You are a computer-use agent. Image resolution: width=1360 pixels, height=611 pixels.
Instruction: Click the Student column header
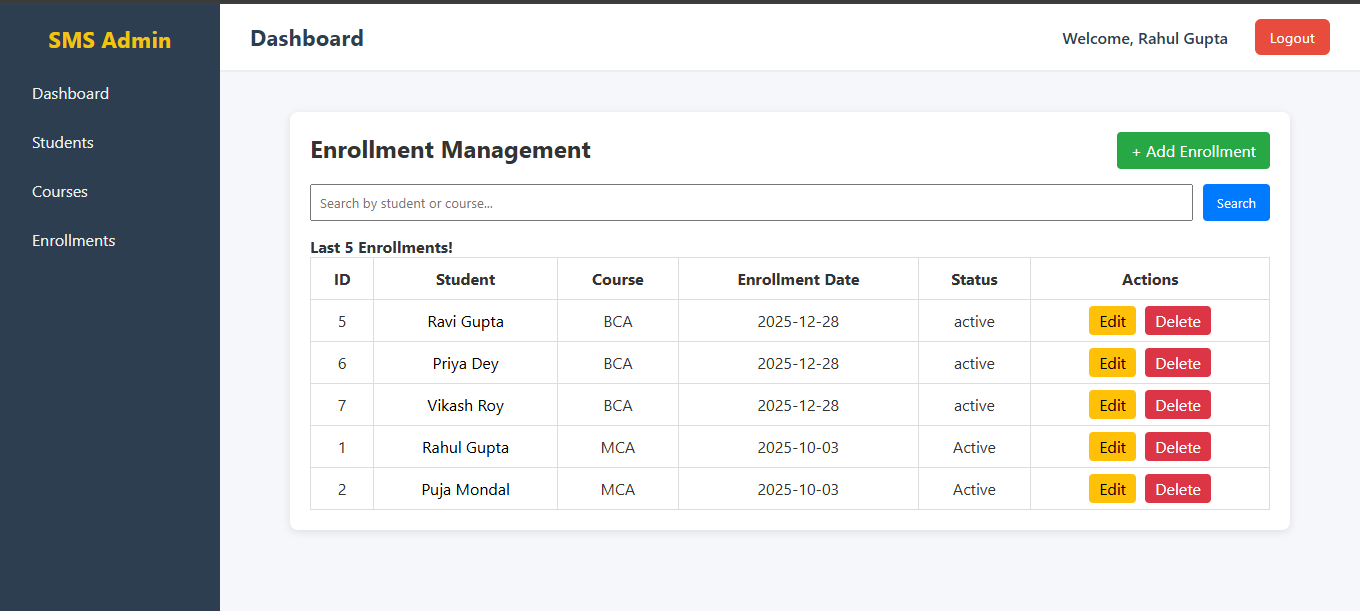465,279
